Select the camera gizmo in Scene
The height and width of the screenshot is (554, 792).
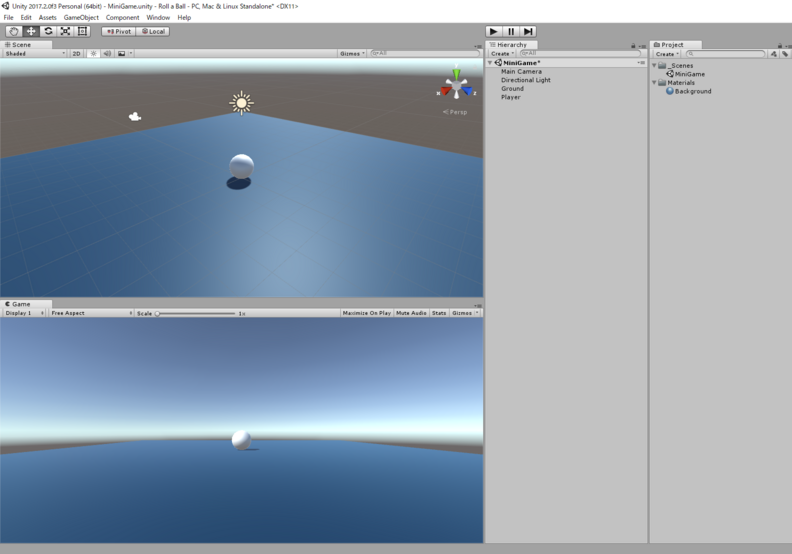tap(134, 117)
